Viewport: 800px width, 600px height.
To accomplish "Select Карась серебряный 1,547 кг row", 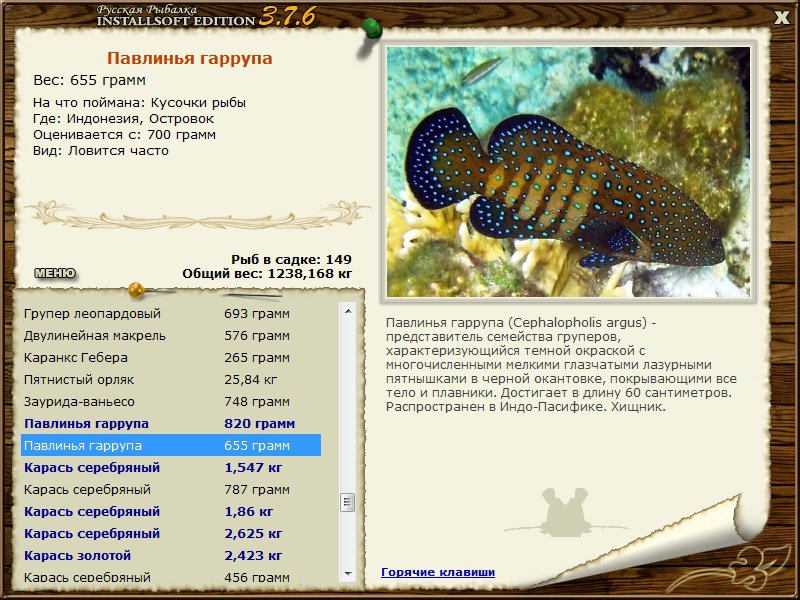I will [171, 467].
